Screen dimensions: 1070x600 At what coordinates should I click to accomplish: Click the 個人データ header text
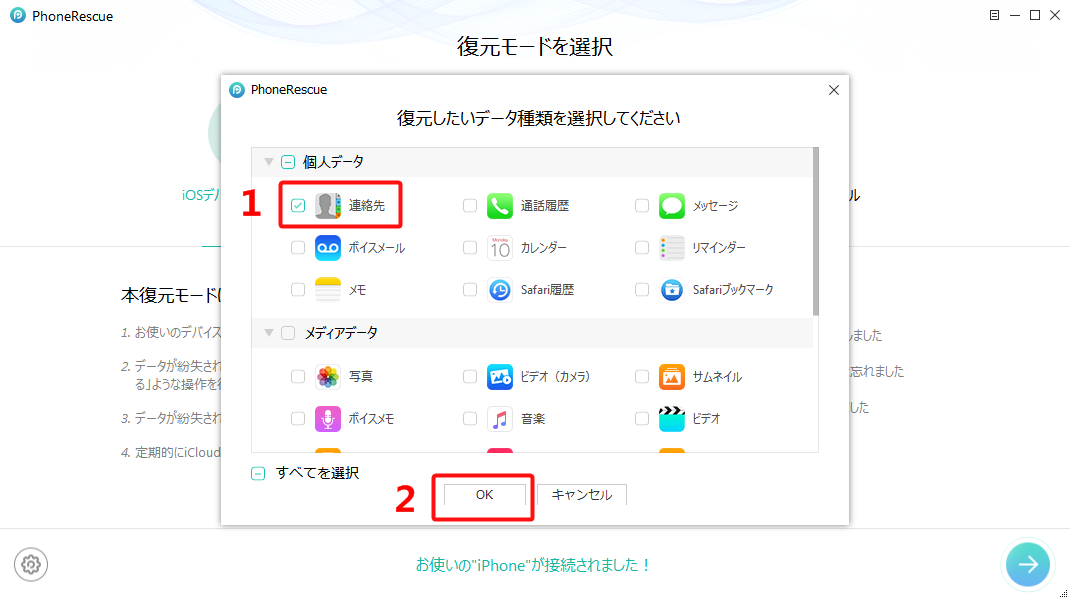pos(333,162)
